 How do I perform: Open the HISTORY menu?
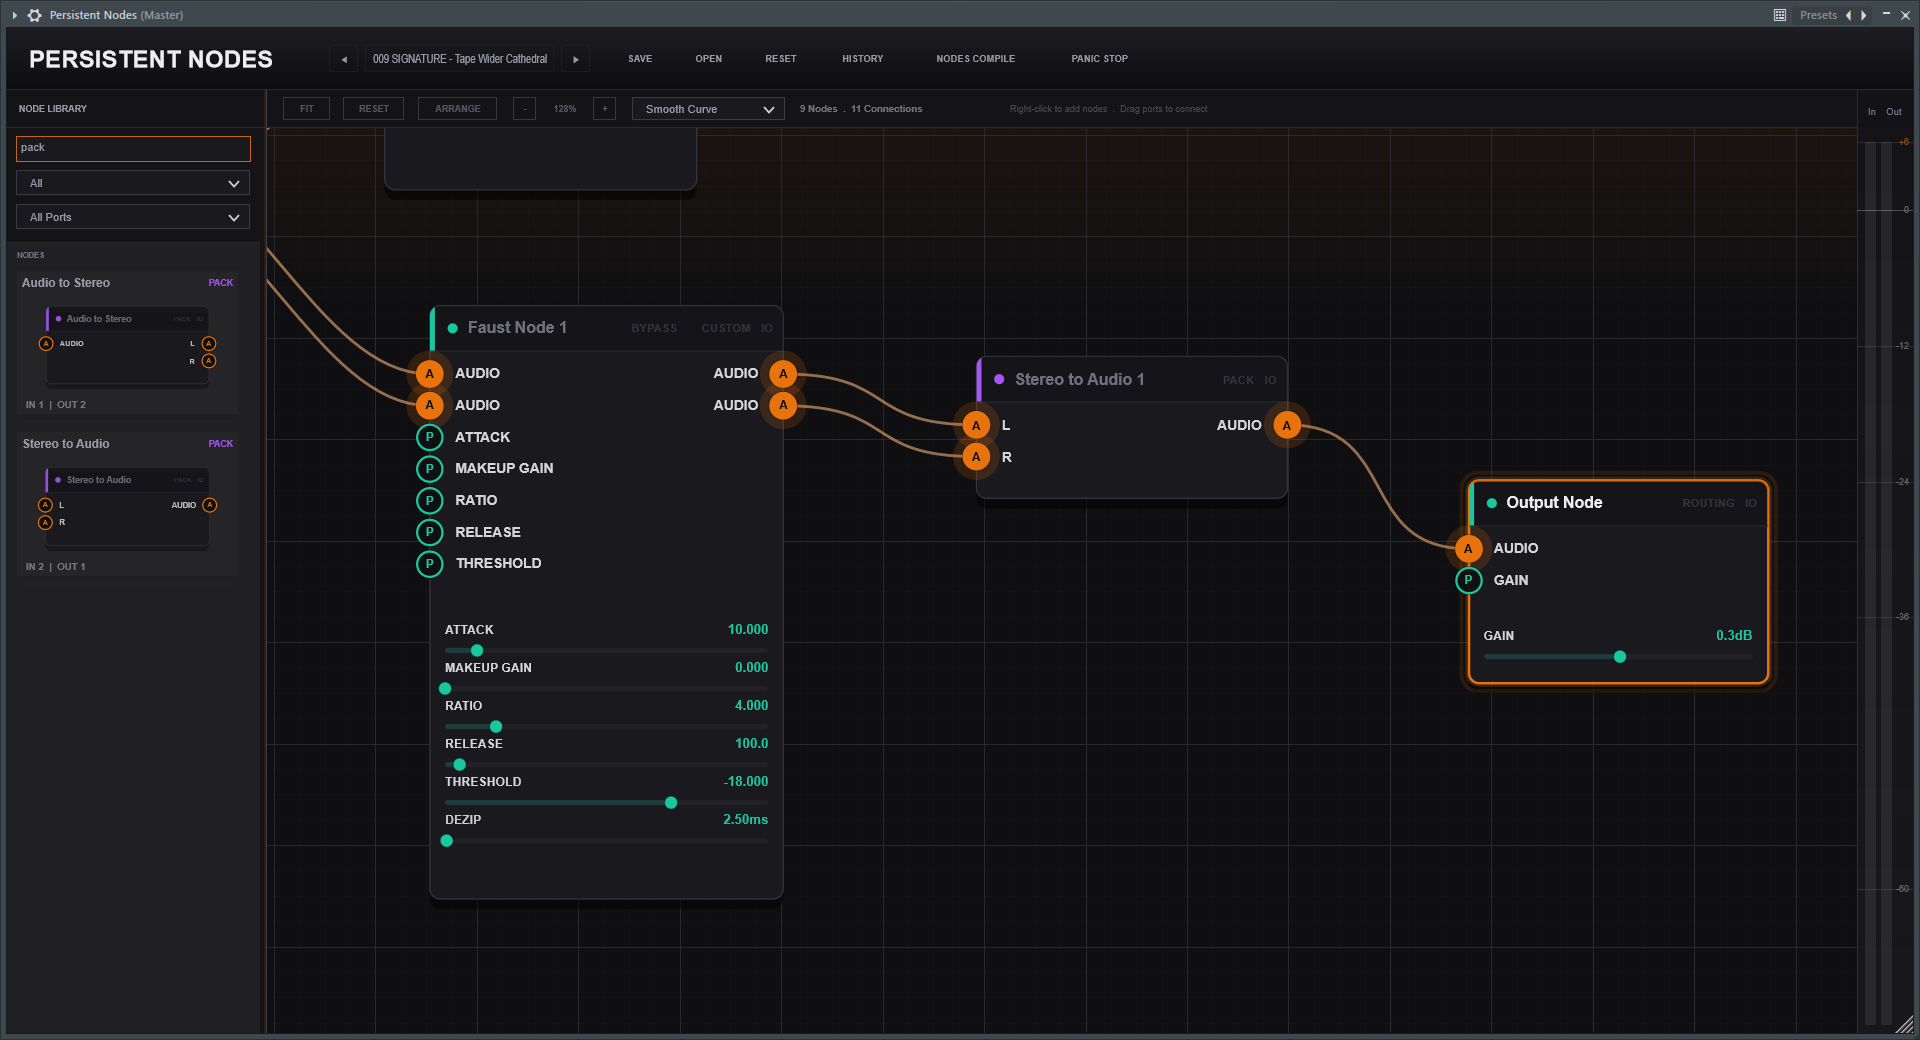(x=862, y=59)
